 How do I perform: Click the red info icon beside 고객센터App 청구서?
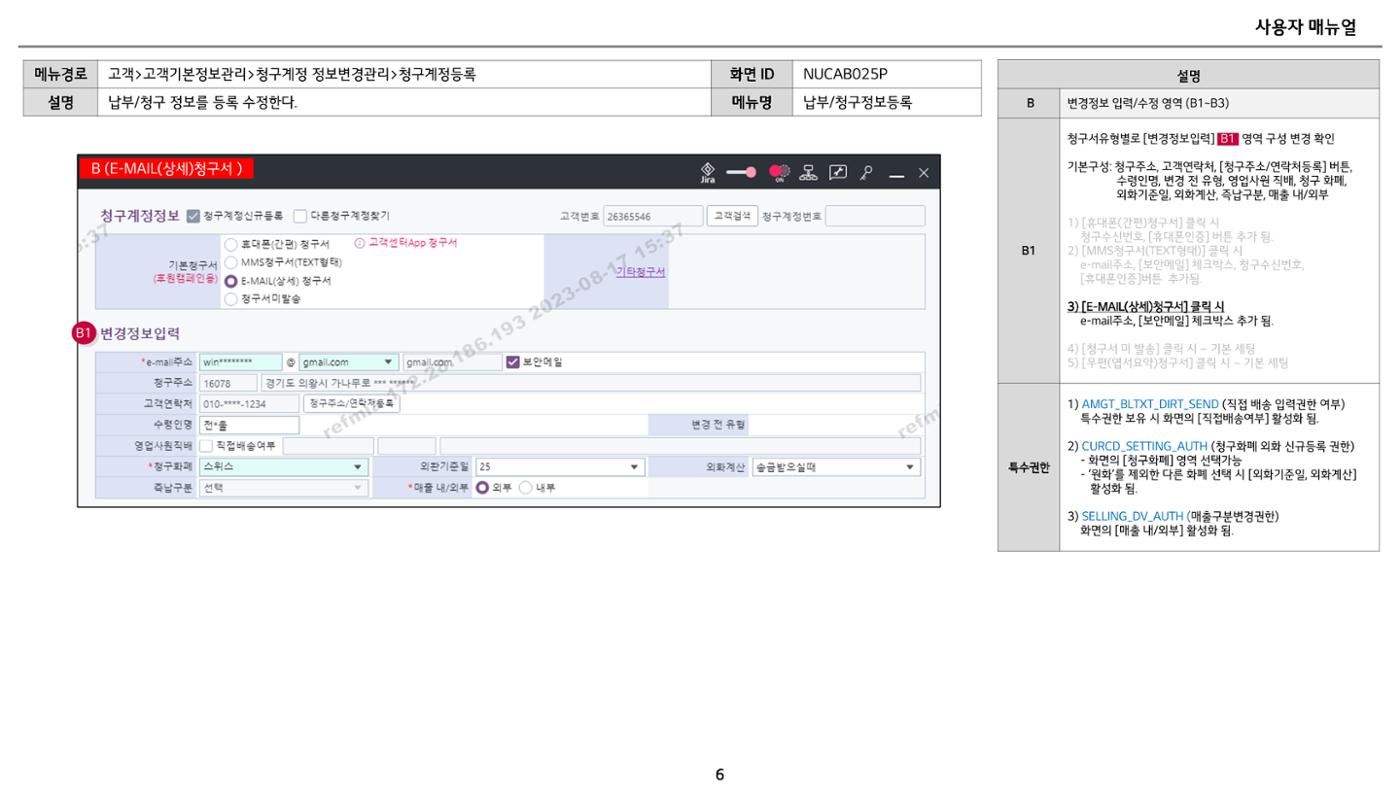[x=361, y=243]
